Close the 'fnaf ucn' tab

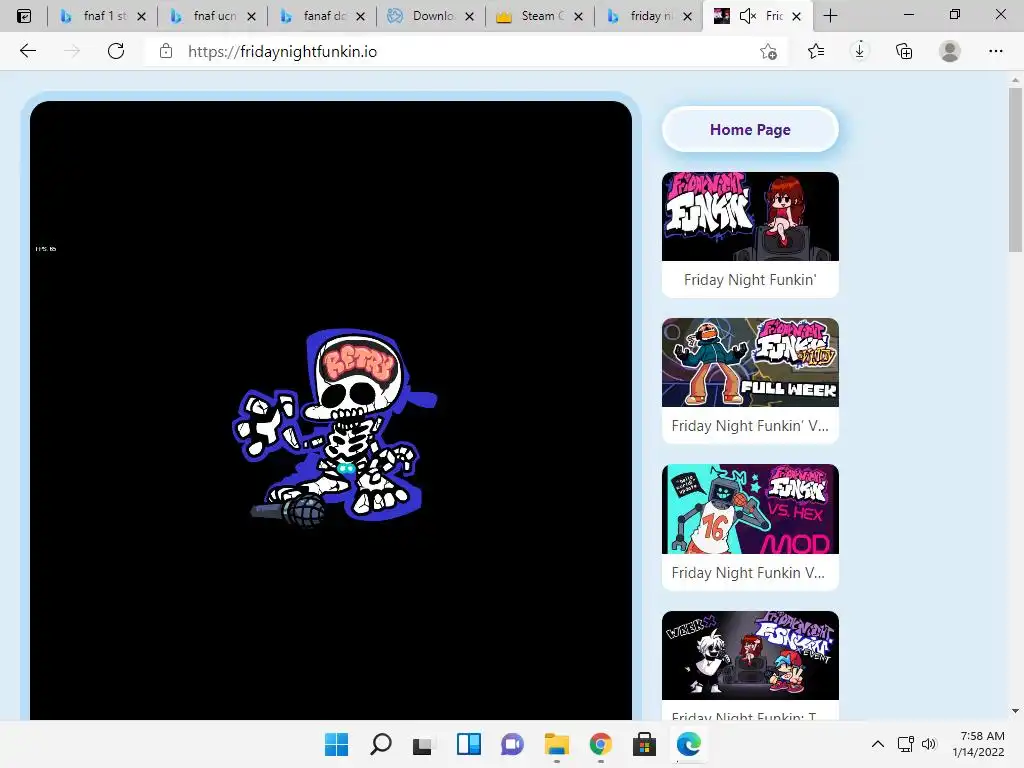pos(251,16)
